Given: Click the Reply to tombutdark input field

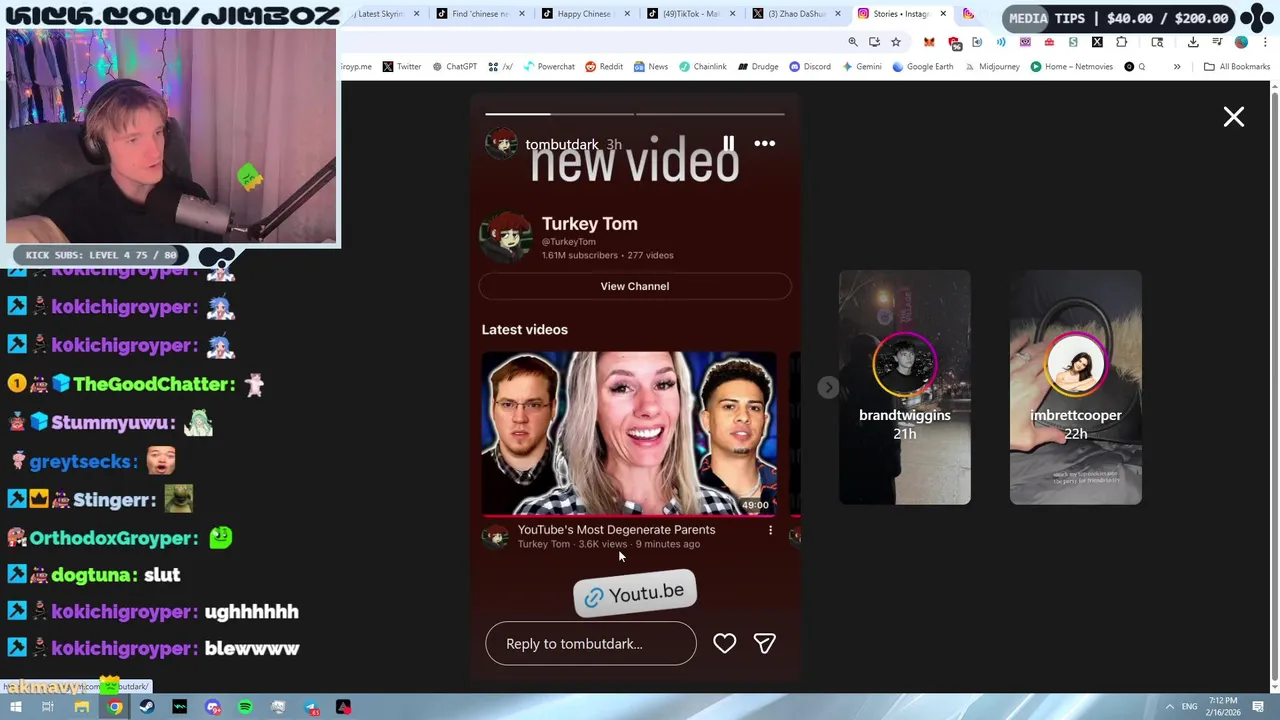Looking at the screenshot, I should point(591,643).
